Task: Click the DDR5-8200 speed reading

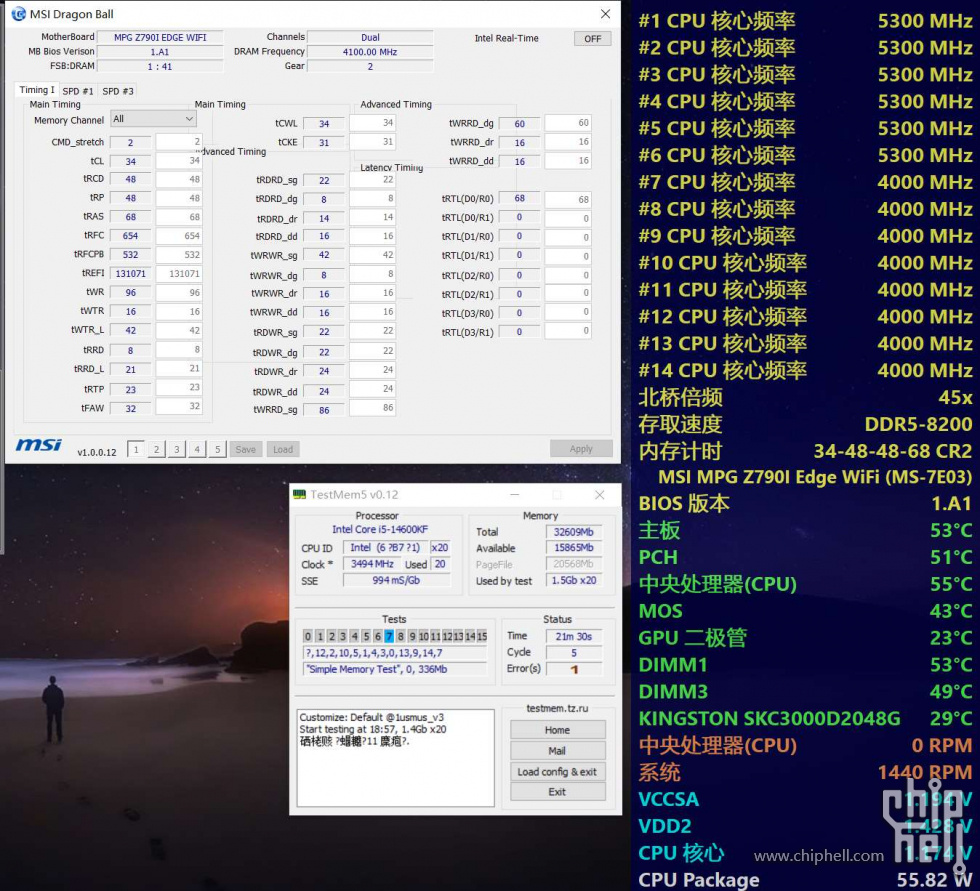Action: click(x=918, y=424)
